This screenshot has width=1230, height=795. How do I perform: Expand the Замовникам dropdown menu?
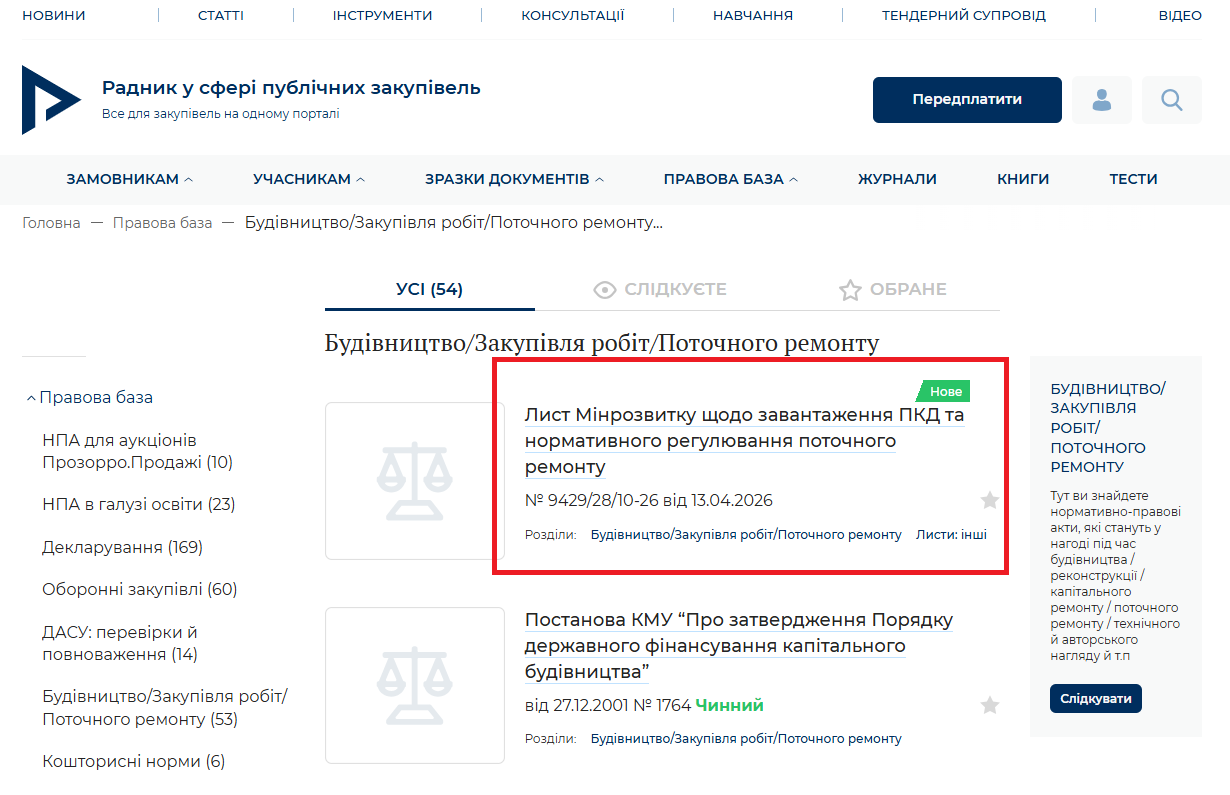point(129,179)
